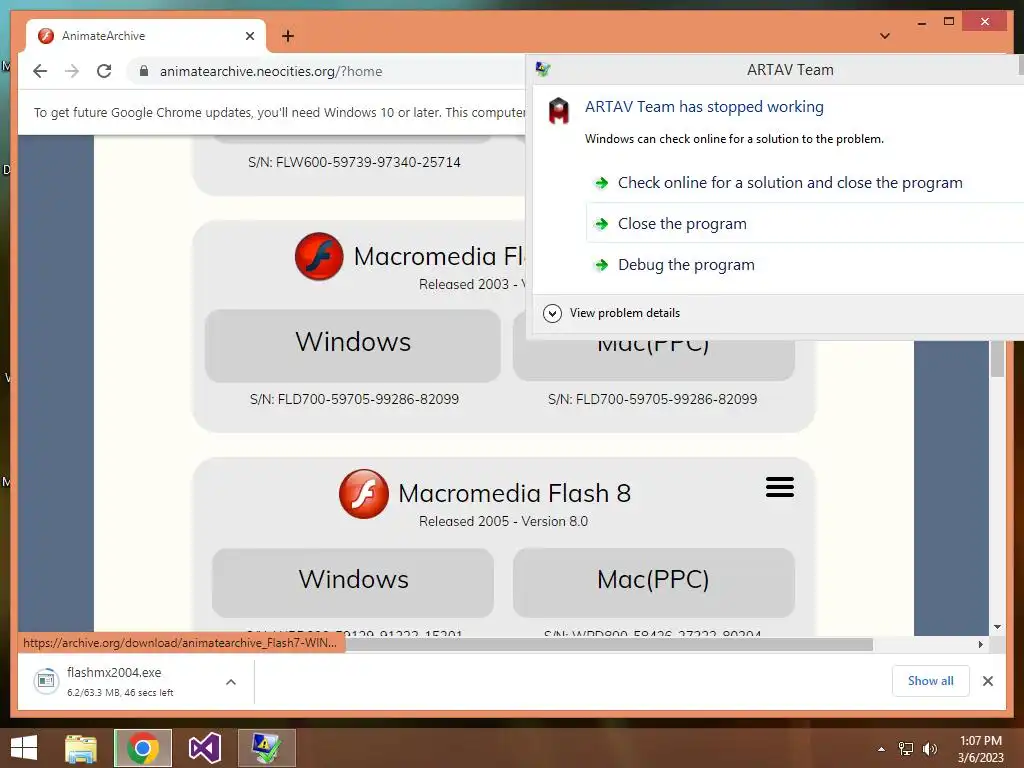Click Released 2005 - Version 8.0 text
Image resolution: width=1024 pixels, height=768 pixels.
504,521
